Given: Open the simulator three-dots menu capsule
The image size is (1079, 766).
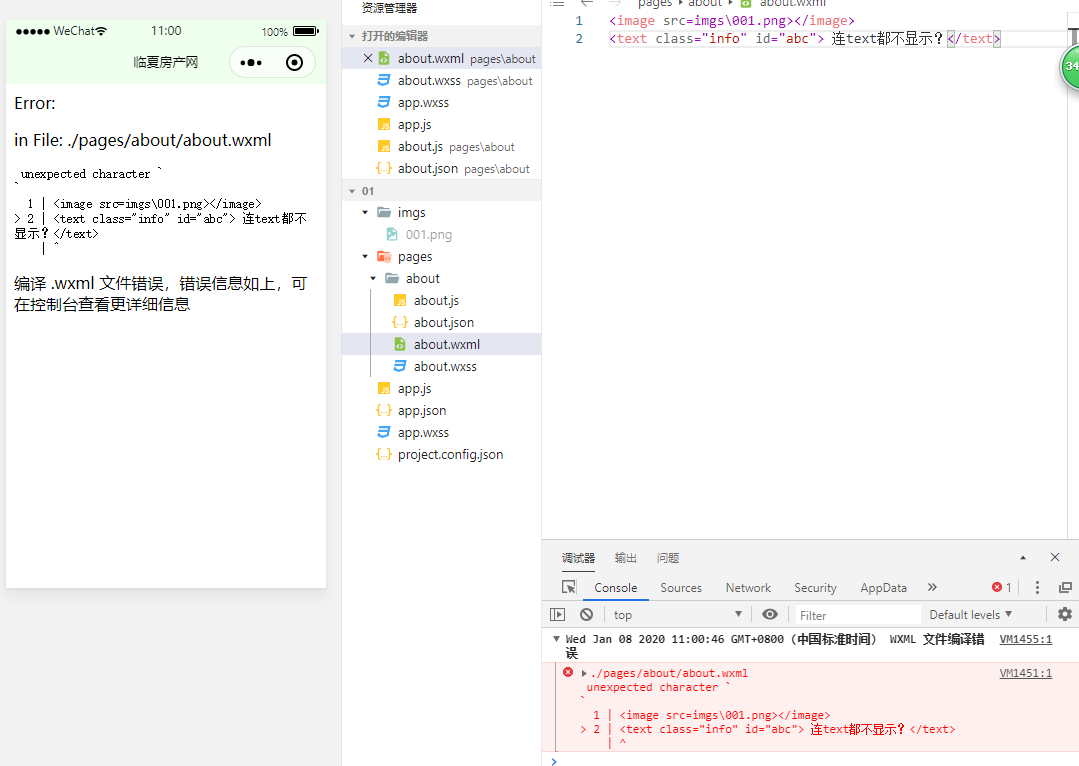Looking at the screenshot, I should coord(250,63).
